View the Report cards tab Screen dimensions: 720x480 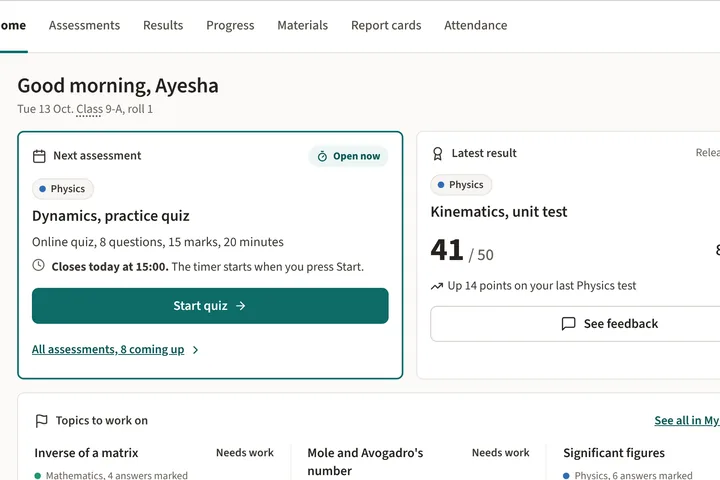[x=386, y=25]
